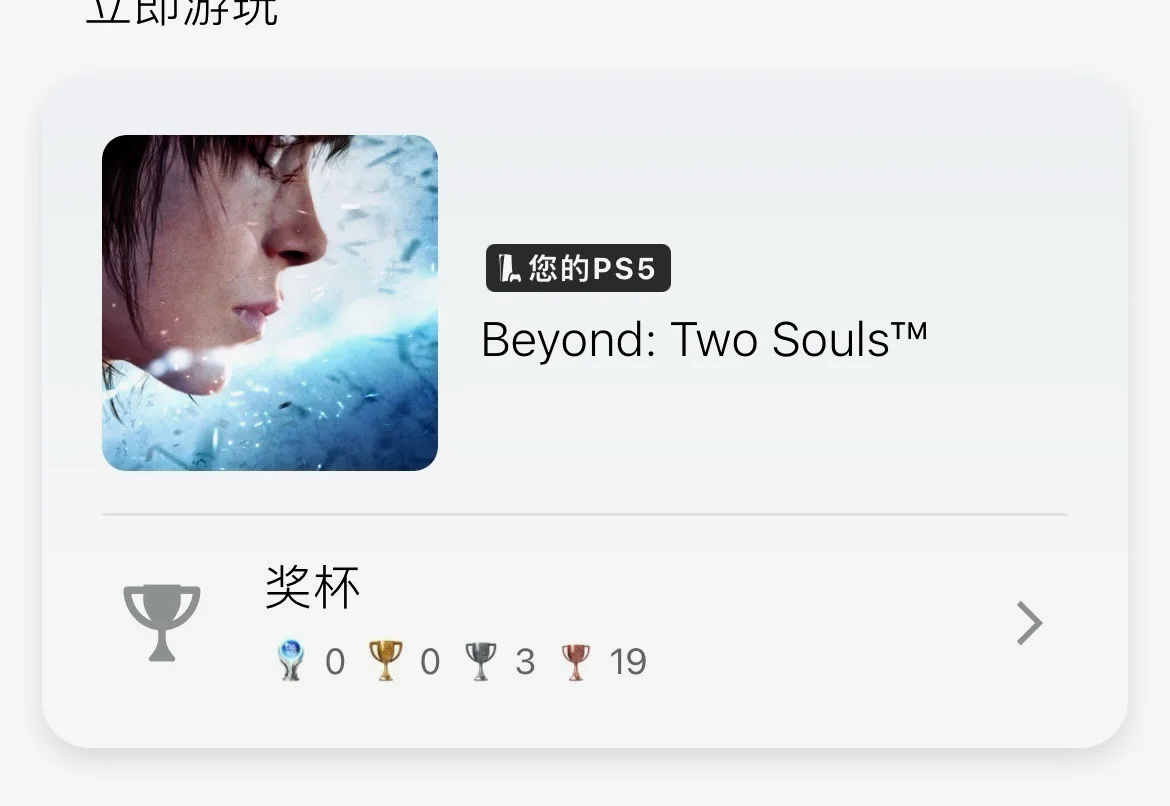1170x806 pixels.
Task: Expand trophies with the right chevron
Action: tap(1029, 622)
